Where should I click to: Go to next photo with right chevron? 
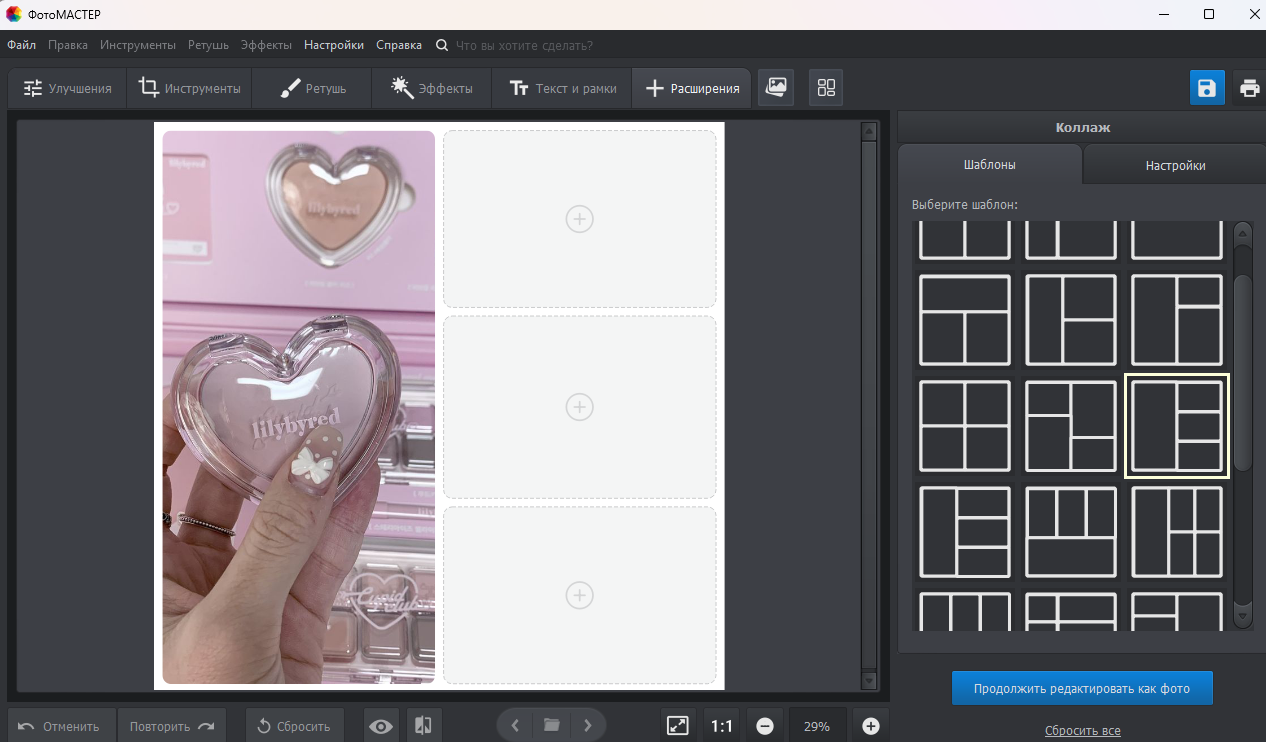coord(588,725)
